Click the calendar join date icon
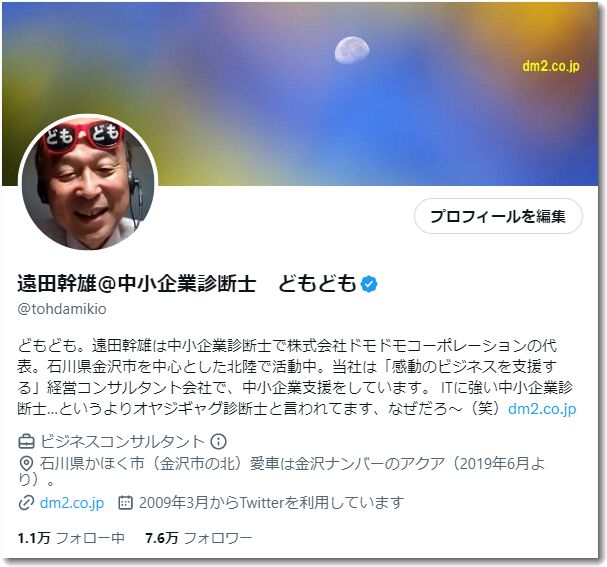The height and width of the screenshot is (567, 607). [125, 502]
